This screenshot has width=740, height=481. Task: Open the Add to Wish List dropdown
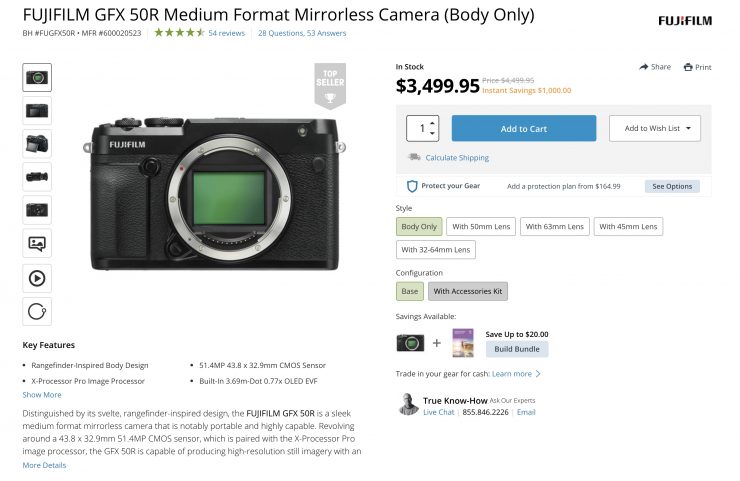[655, 128]
